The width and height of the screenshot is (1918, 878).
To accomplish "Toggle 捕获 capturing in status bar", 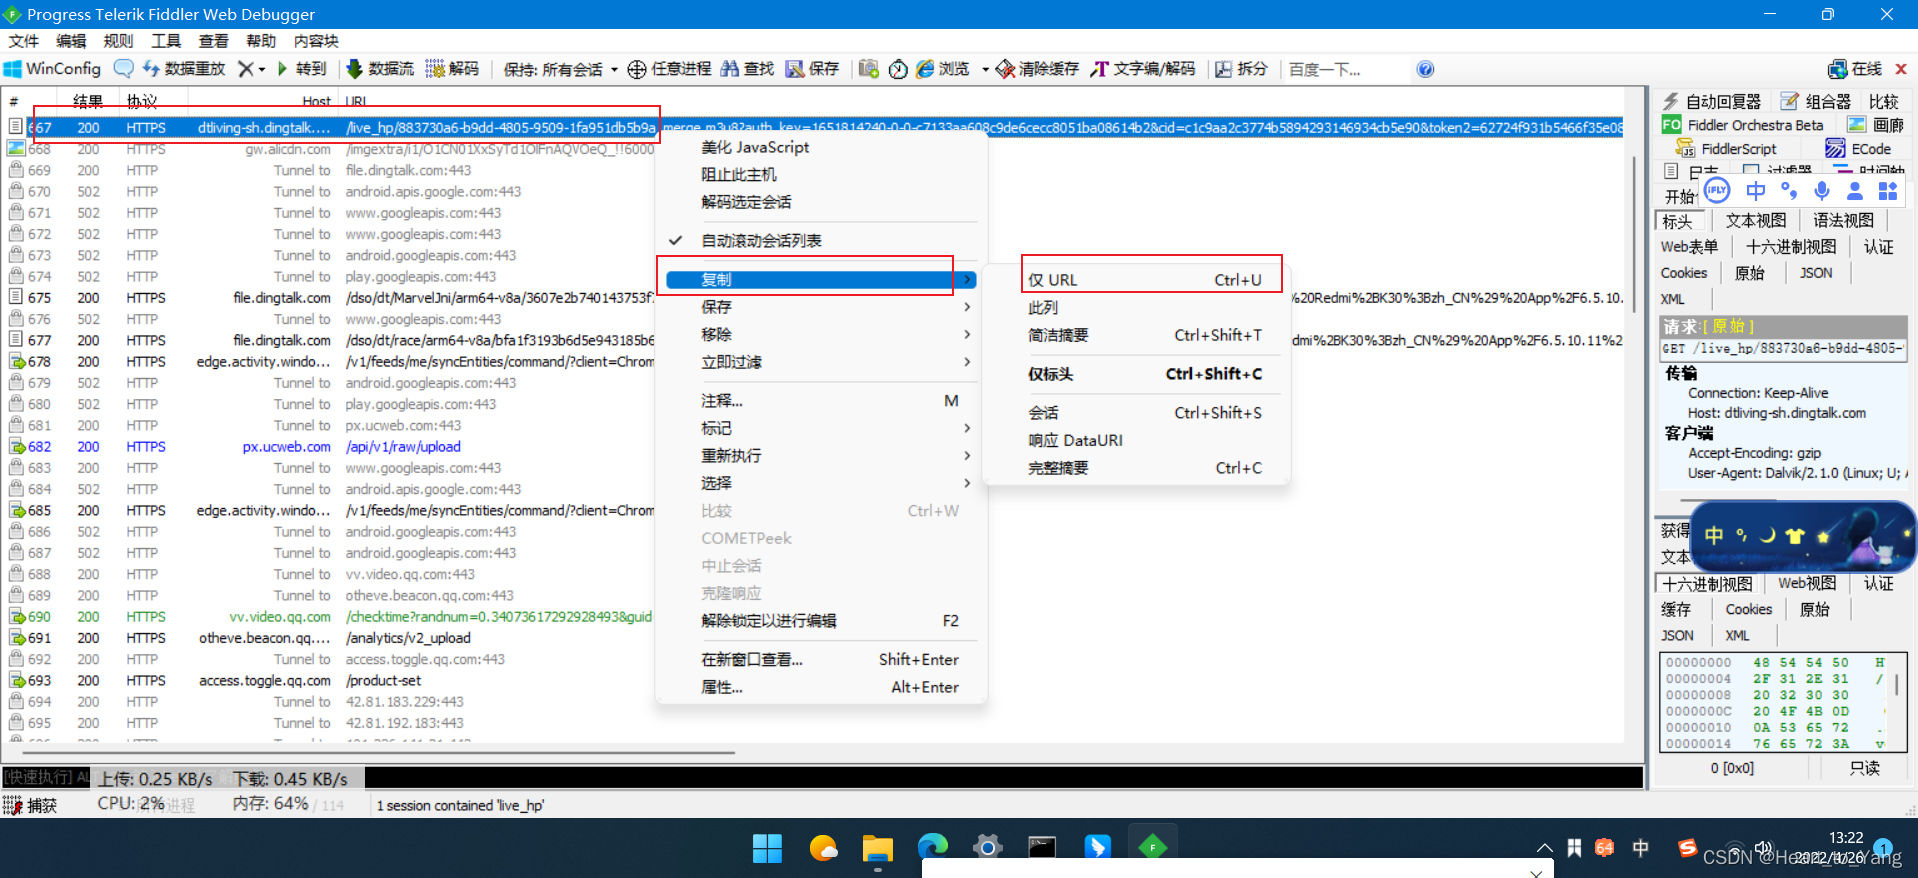I will (31, 805).
